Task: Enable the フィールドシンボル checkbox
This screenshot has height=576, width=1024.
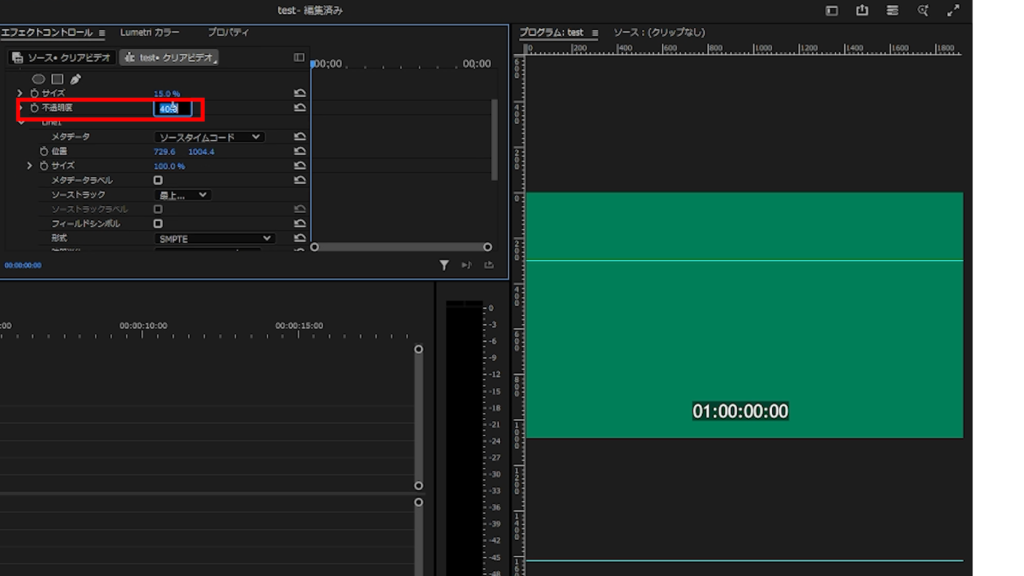Action: [x=158, y=223]
